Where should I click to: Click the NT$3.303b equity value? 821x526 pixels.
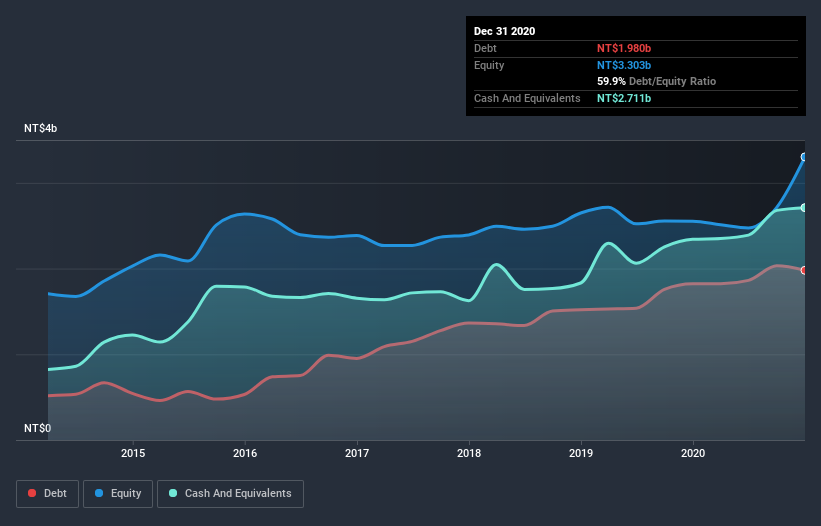tap(624, 65)
